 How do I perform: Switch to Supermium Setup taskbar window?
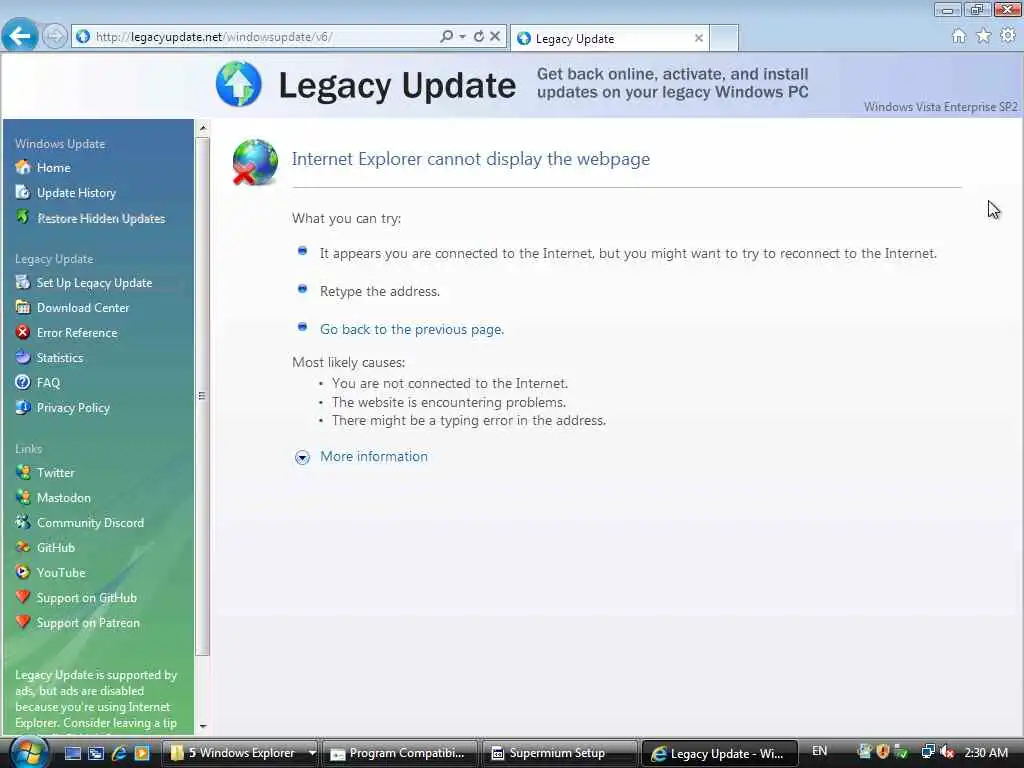click(559, 753)
